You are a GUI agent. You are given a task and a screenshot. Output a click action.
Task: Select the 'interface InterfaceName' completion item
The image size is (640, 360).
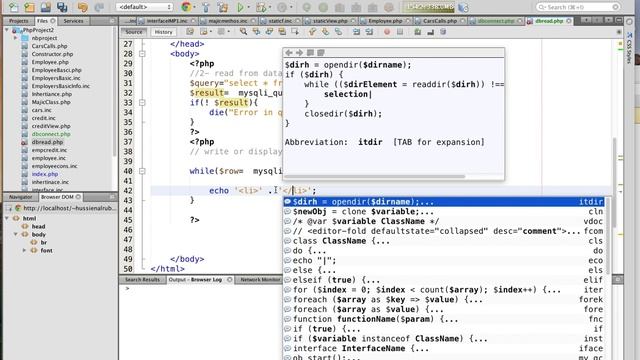coord(444,349)
